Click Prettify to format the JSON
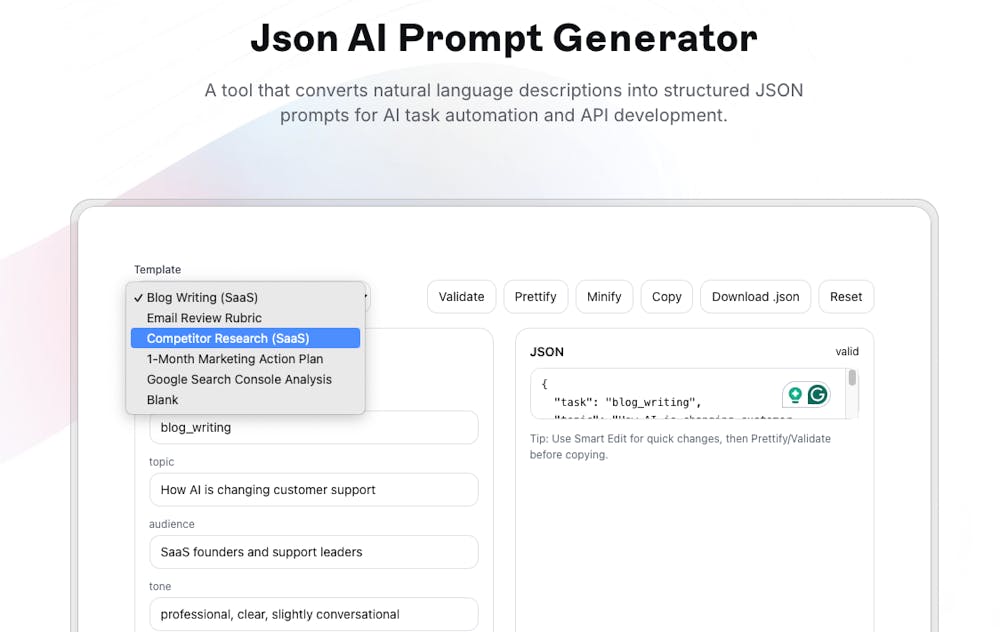1000x632 pixels. (x=535, y=296)
